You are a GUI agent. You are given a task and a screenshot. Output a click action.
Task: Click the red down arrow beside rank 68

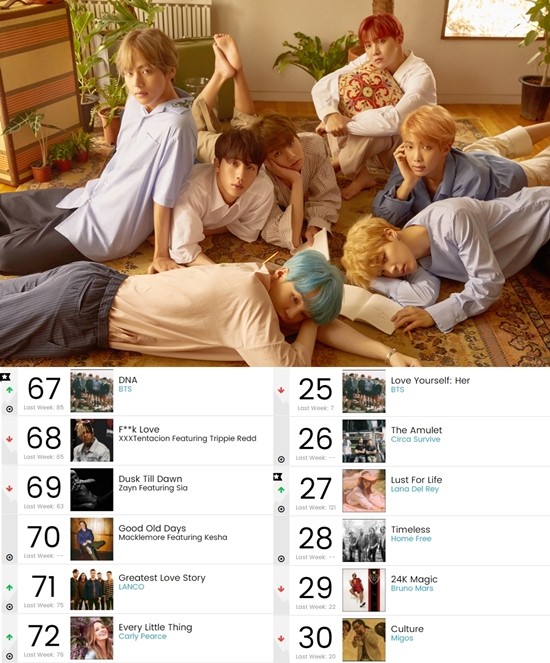(x=9, y=439)
